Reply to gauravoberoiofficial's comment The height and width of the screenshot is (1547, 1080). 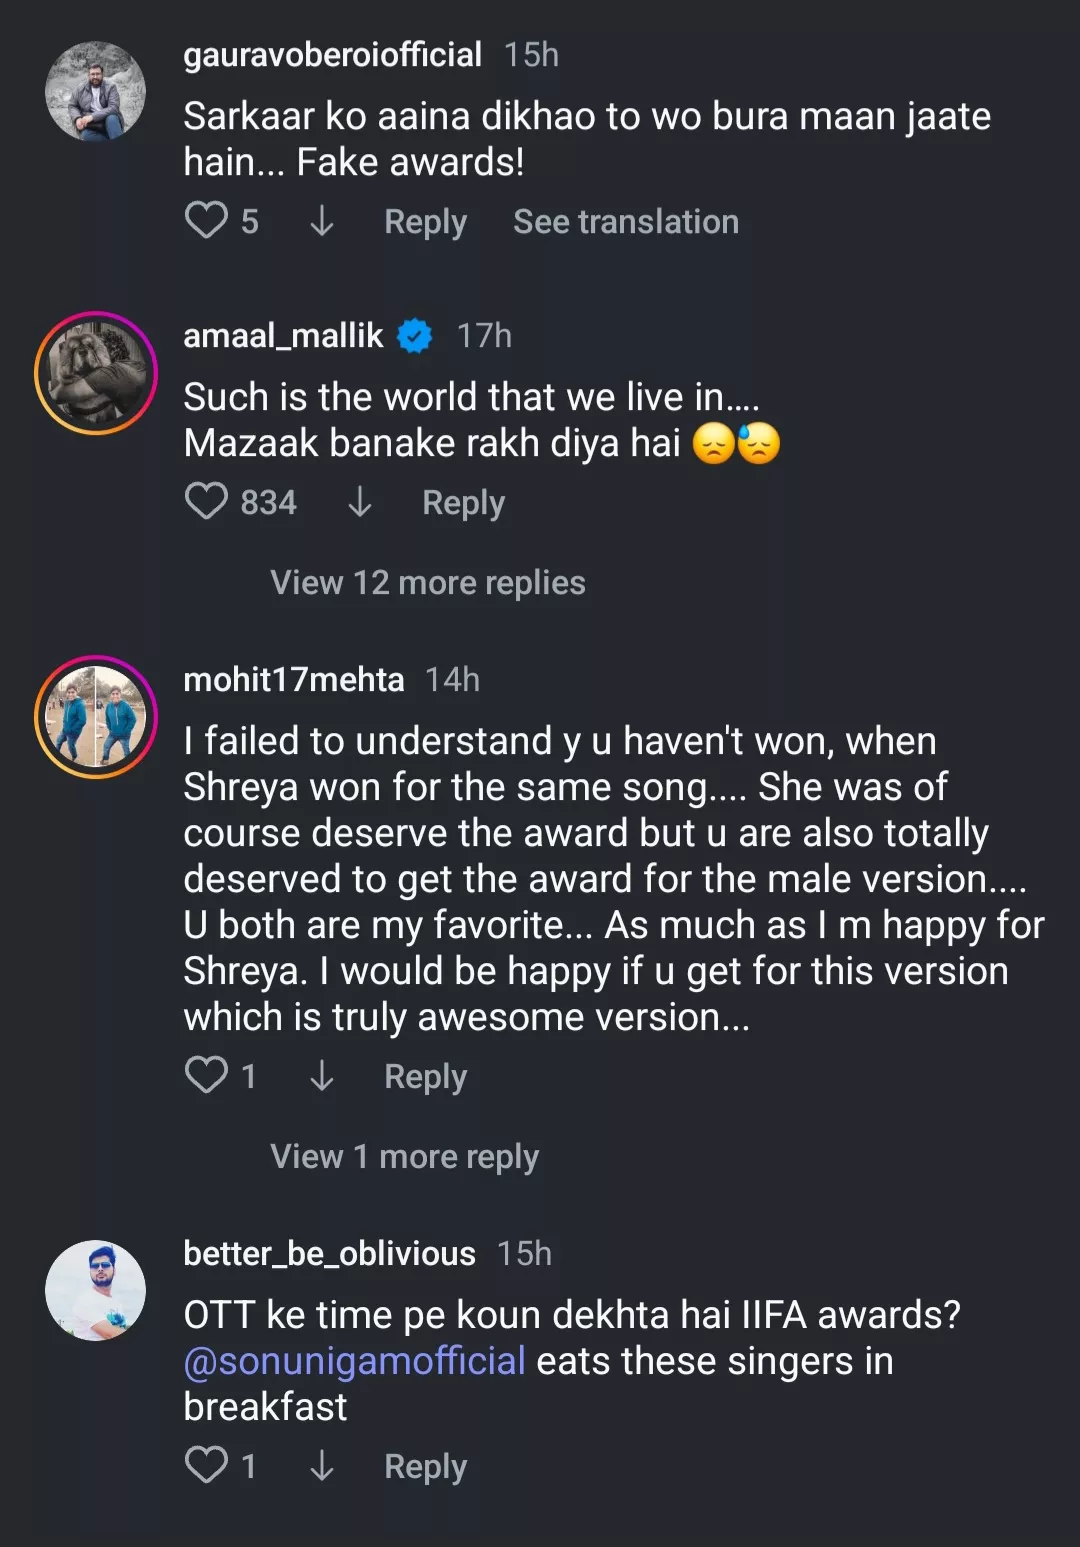[425, 221]
